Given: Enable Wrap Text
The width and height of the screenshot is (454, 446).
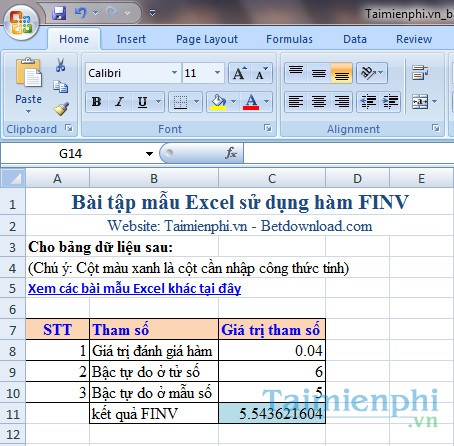Looking at the screenshot, I should pyautogui.click(x=420, y=72).
